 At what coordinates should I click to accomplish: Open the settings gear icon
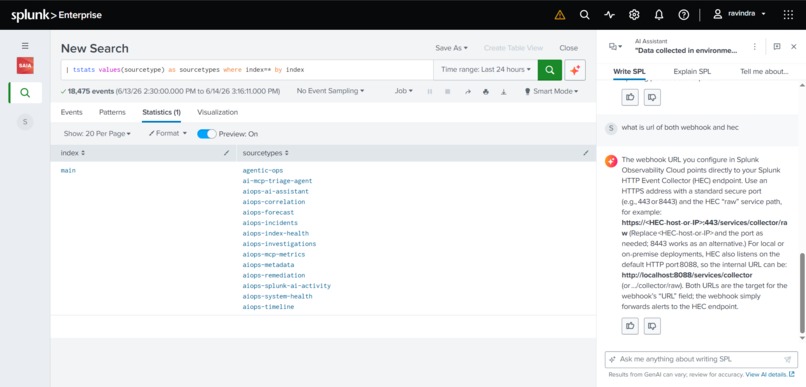coord(634,15)
